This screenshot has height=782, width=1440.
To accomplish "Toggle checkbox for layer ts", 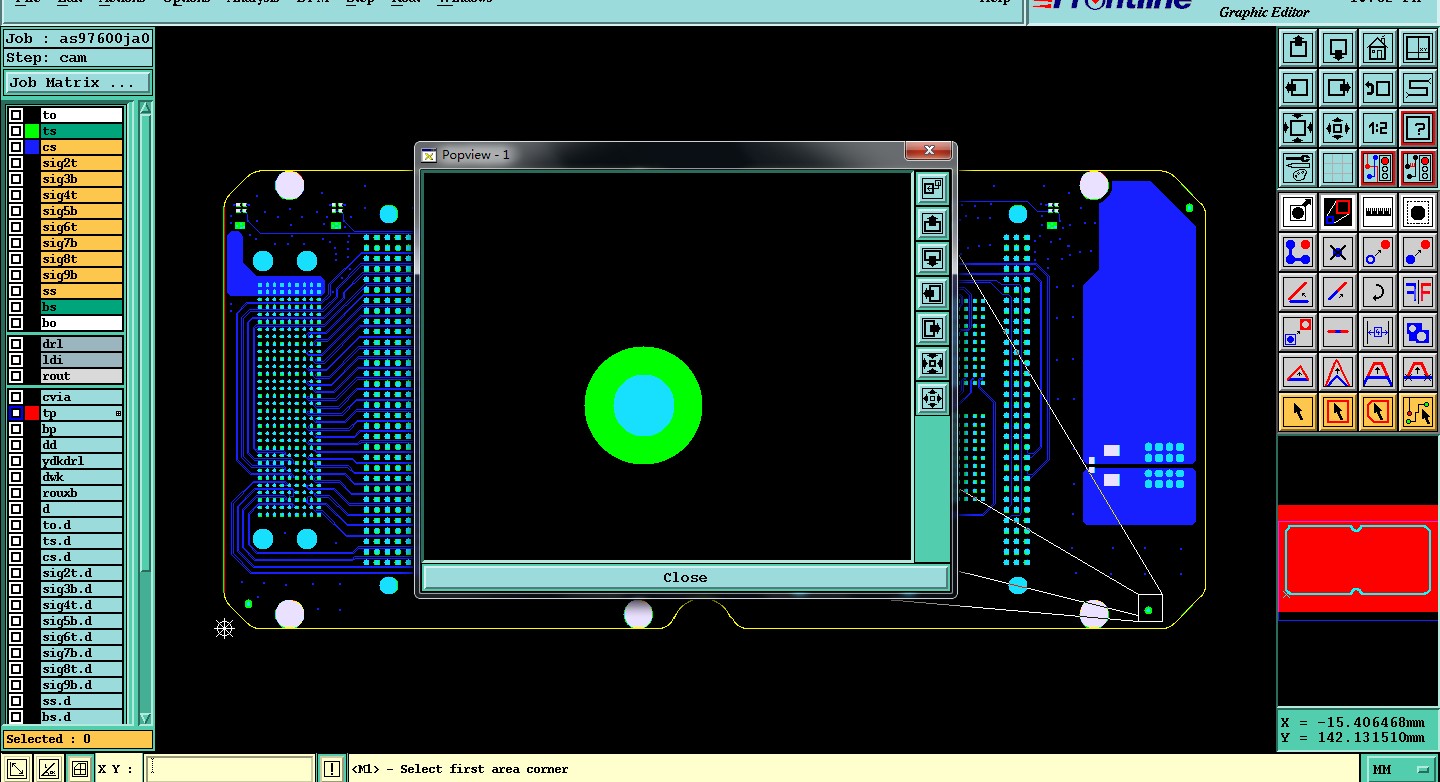I will coord(16,131).
